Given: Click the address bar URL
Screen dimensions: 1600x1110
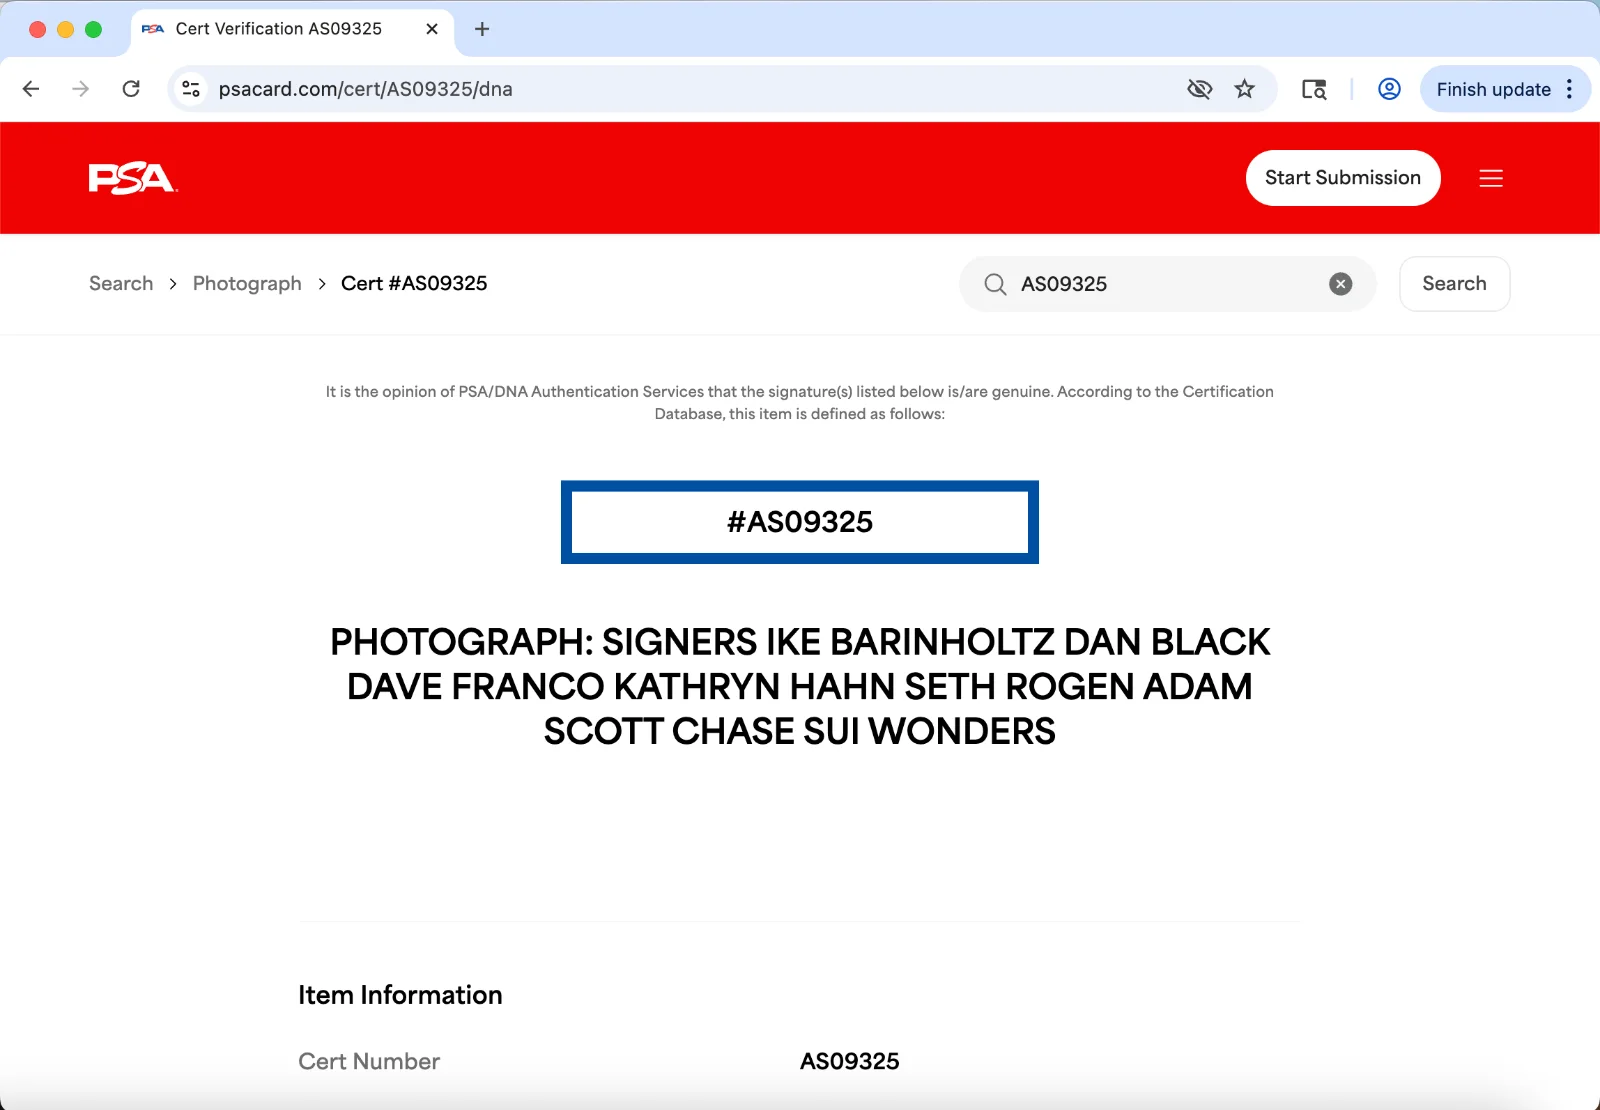Looking at the screenshot, I should coord(366,89).
